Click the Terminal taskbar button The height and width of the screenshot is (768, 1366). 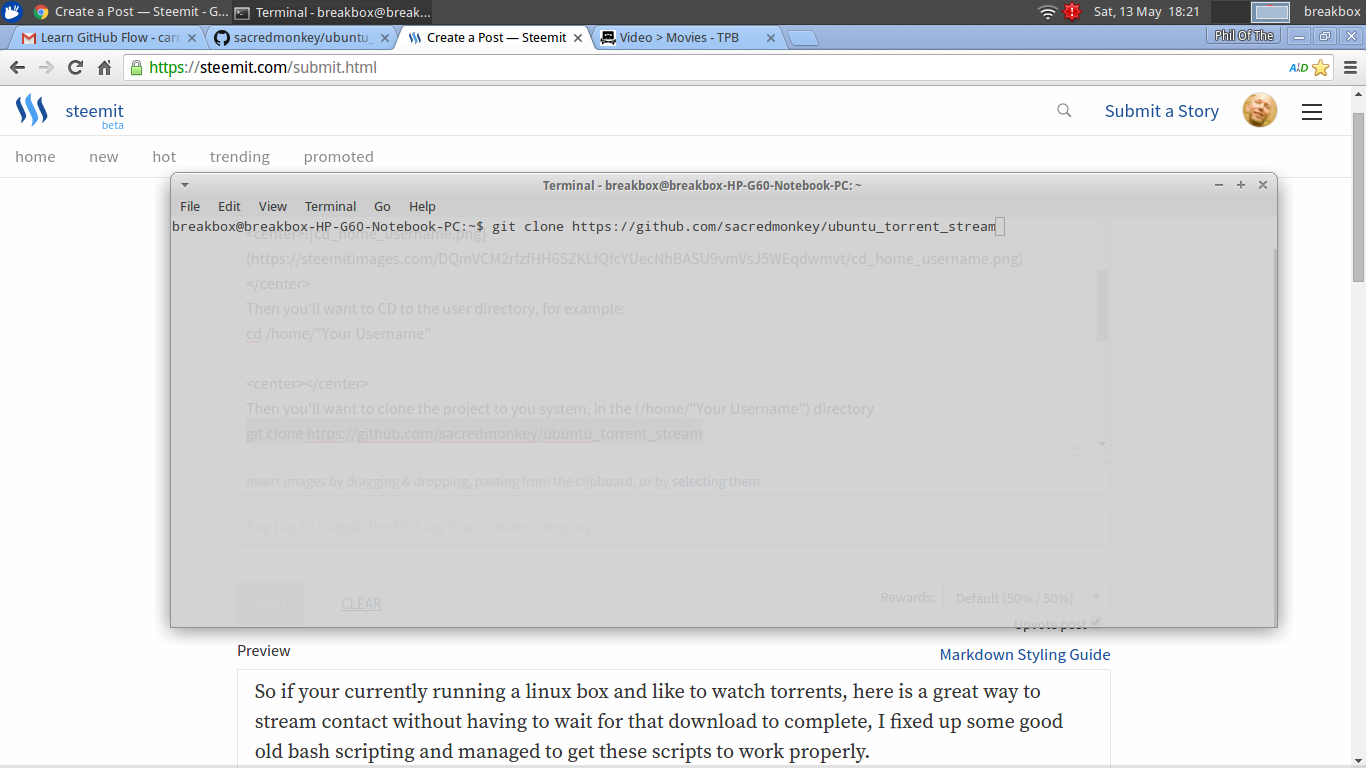[x=333, y=12]
